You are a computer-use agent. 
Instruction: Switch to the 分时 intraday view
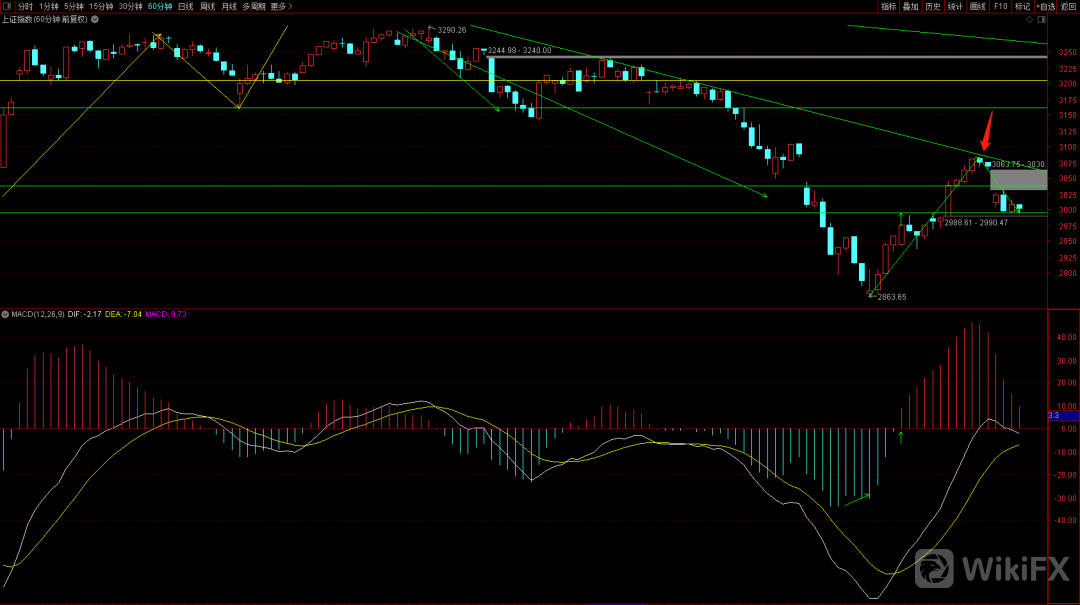pos(26,6)
